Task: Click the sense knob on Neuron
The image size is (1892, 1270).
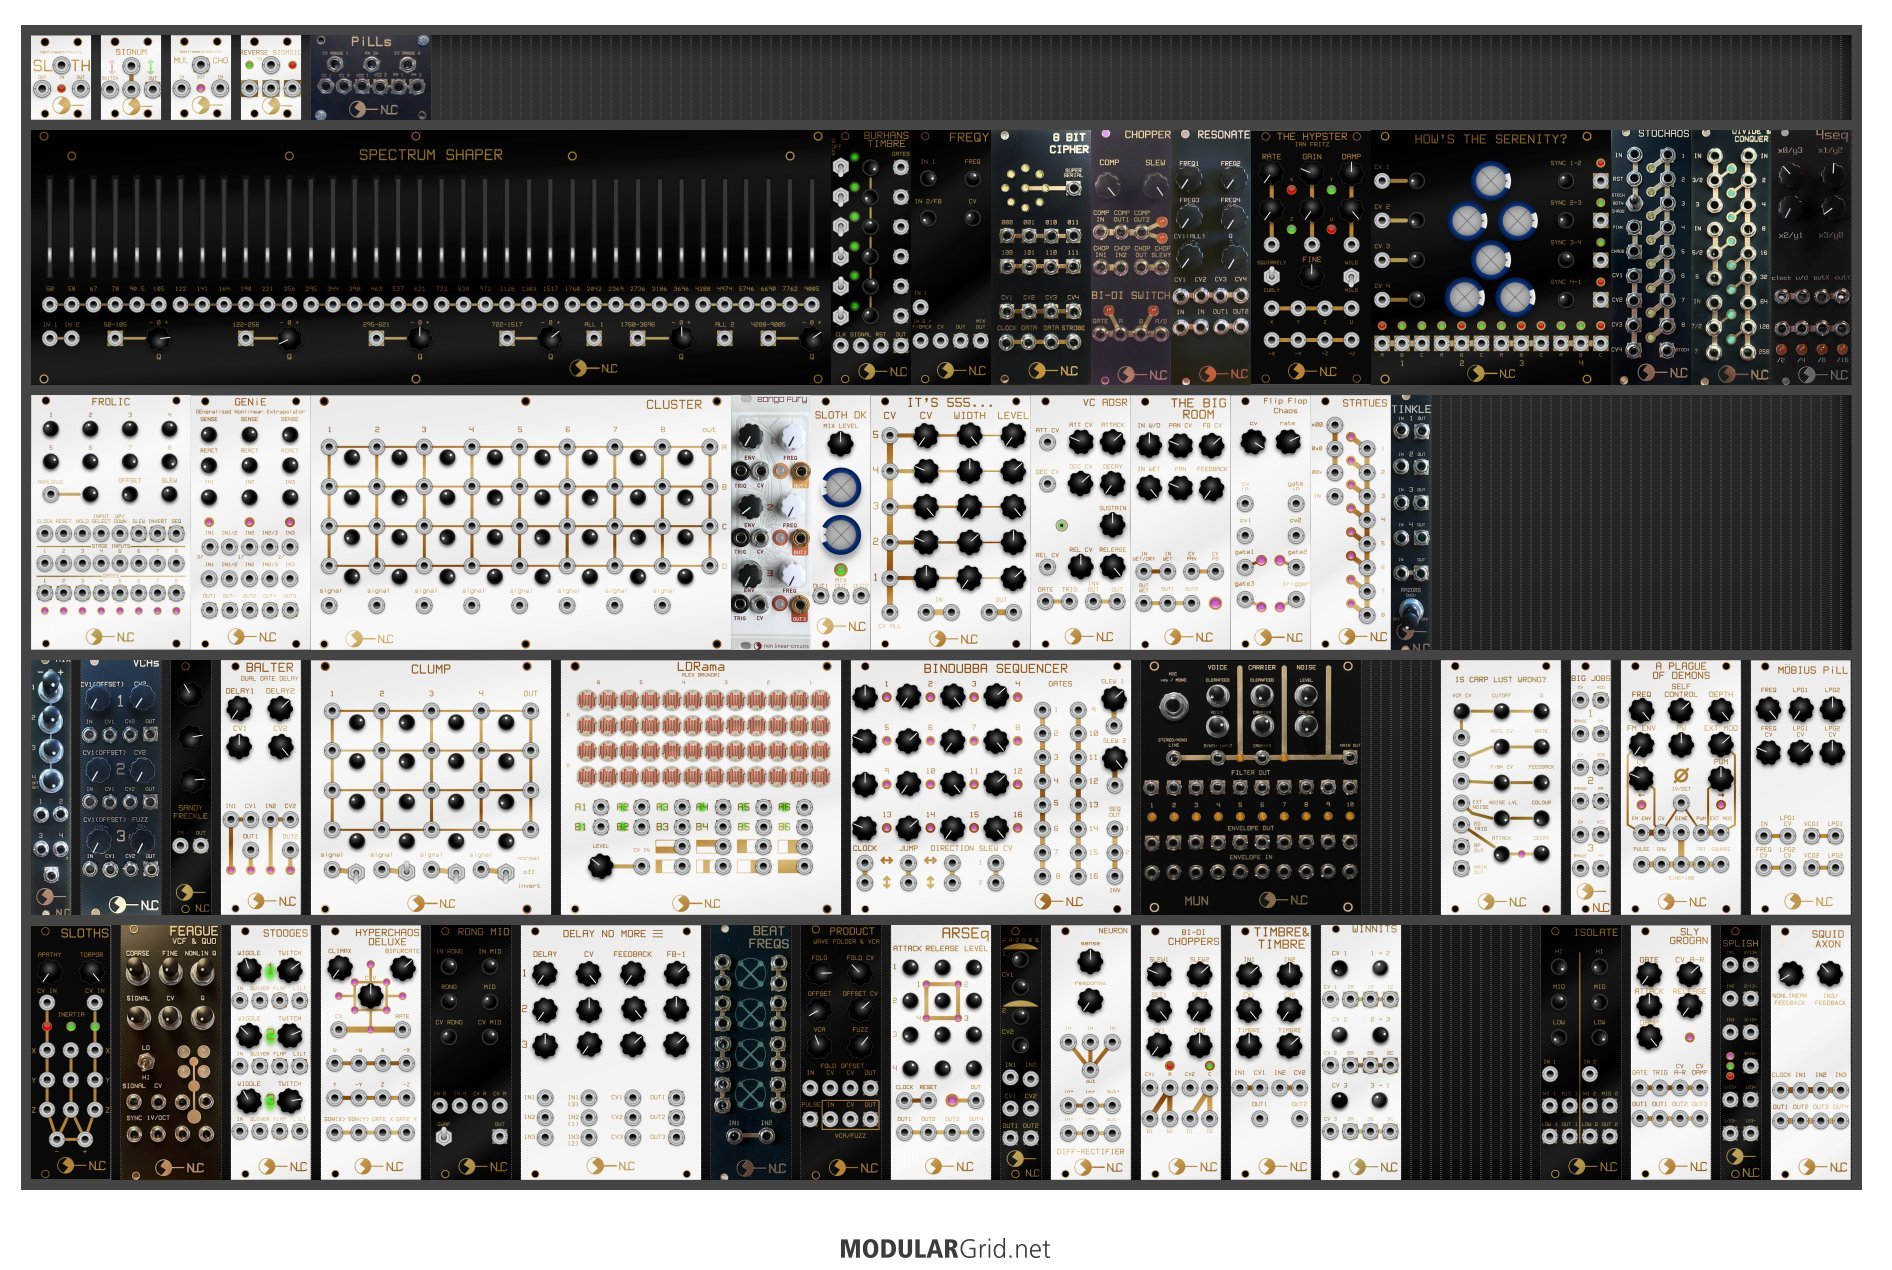Action: [1090, 961]
